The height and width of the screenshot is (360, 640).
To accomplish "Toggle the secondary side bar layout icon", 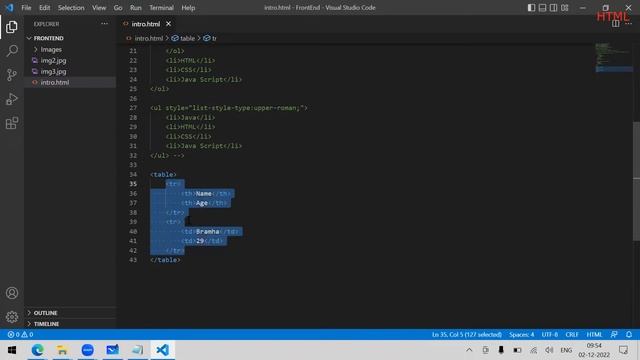I will pyautogui.click(x=553, y=8).
